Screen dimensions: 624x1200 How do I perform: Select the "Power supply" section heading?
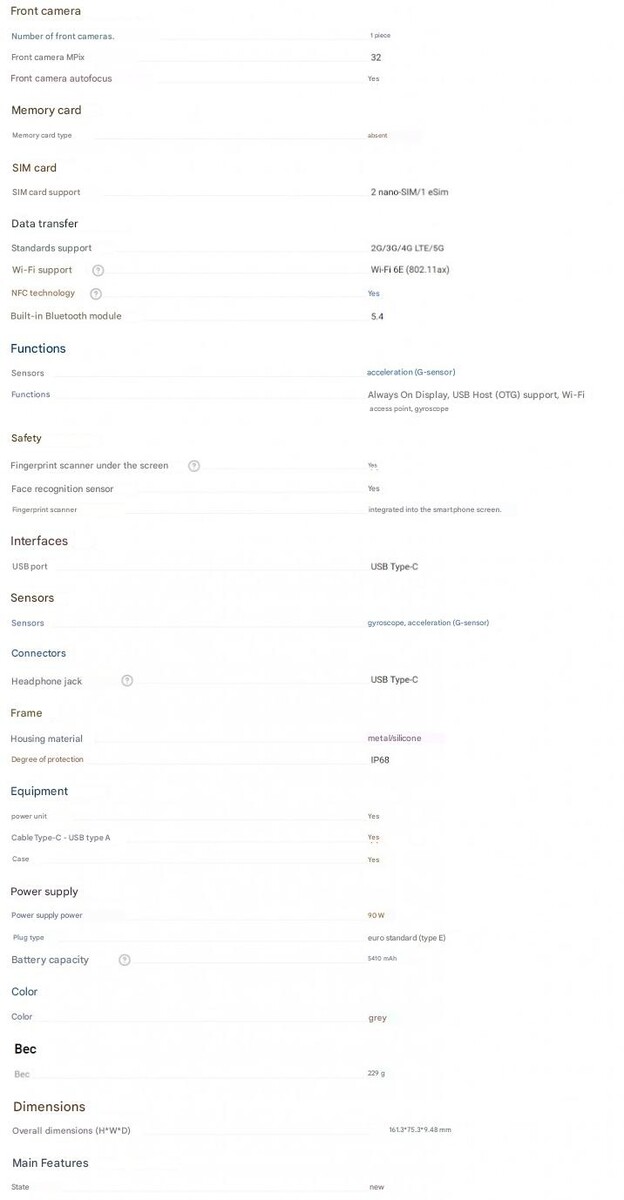tap(44, 892)
